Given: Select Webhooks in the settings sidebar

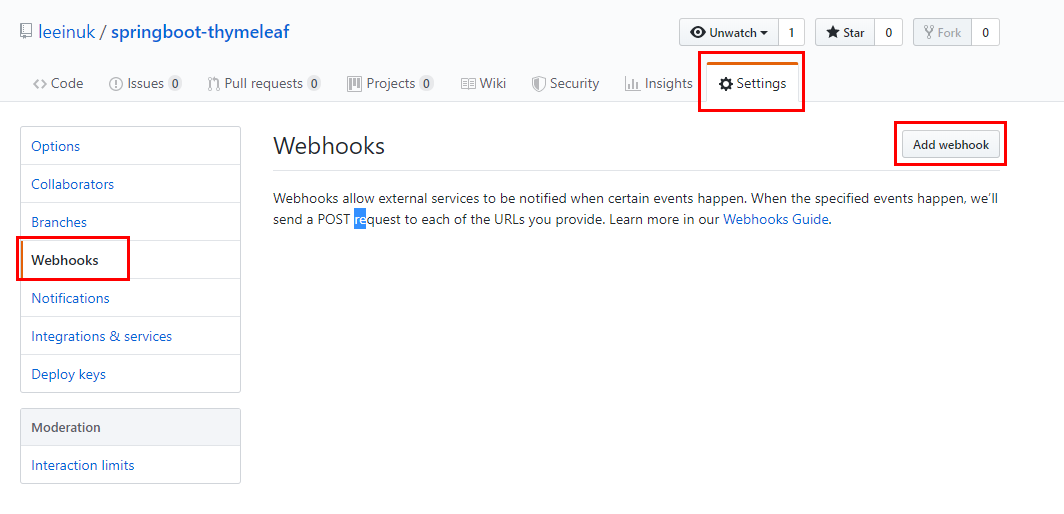Looking at the screenshot, I should (x=130, y=260).
